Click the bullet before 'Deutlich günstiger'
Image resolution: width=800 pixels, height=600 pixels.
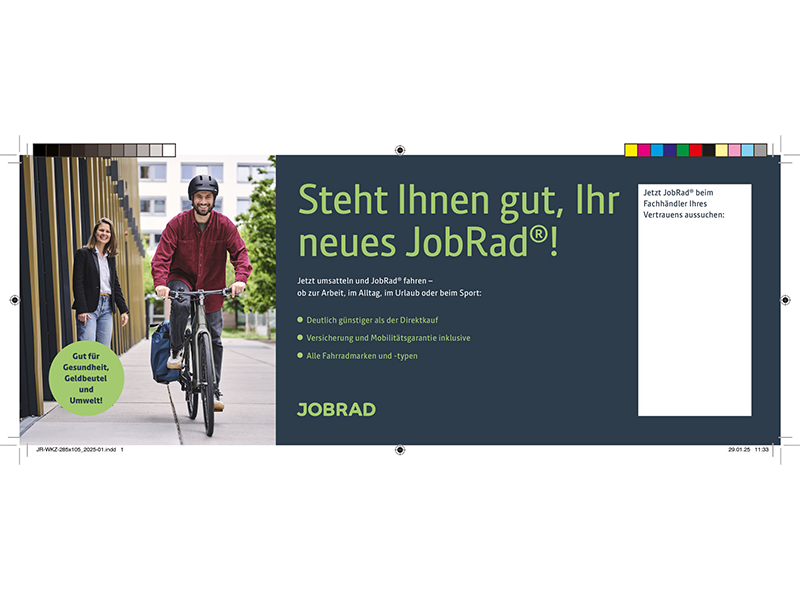[x=300, y=320]
